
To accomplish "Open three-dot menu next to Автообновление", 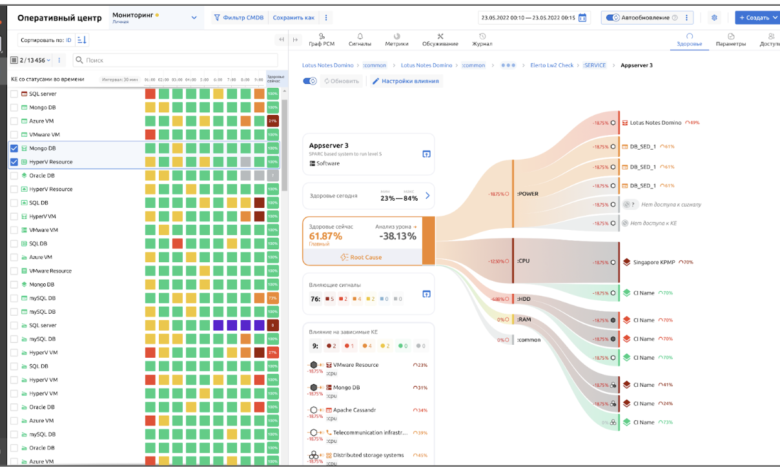I will (x=686, y=17).
